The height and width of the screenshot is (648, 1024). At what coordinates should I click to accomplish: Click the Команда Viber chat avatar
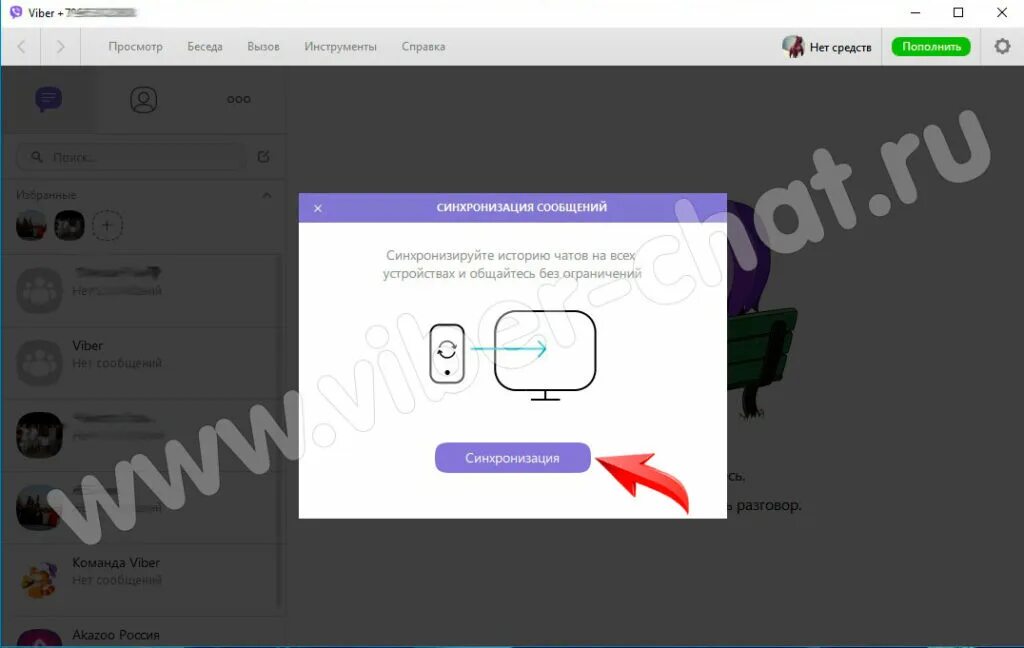39,579
